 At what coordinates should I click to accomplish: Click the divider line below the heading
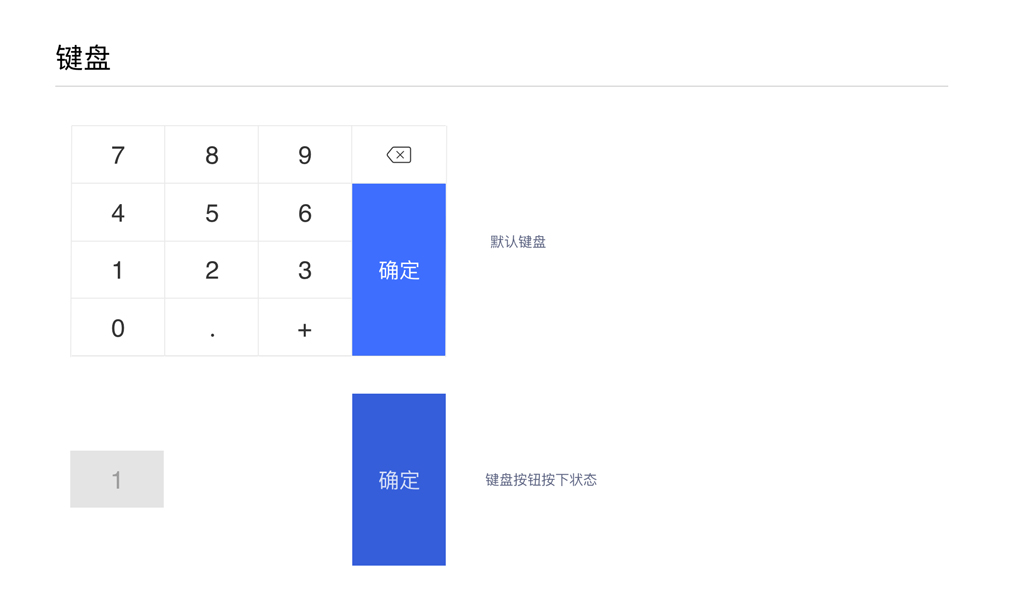coord(501,87)
